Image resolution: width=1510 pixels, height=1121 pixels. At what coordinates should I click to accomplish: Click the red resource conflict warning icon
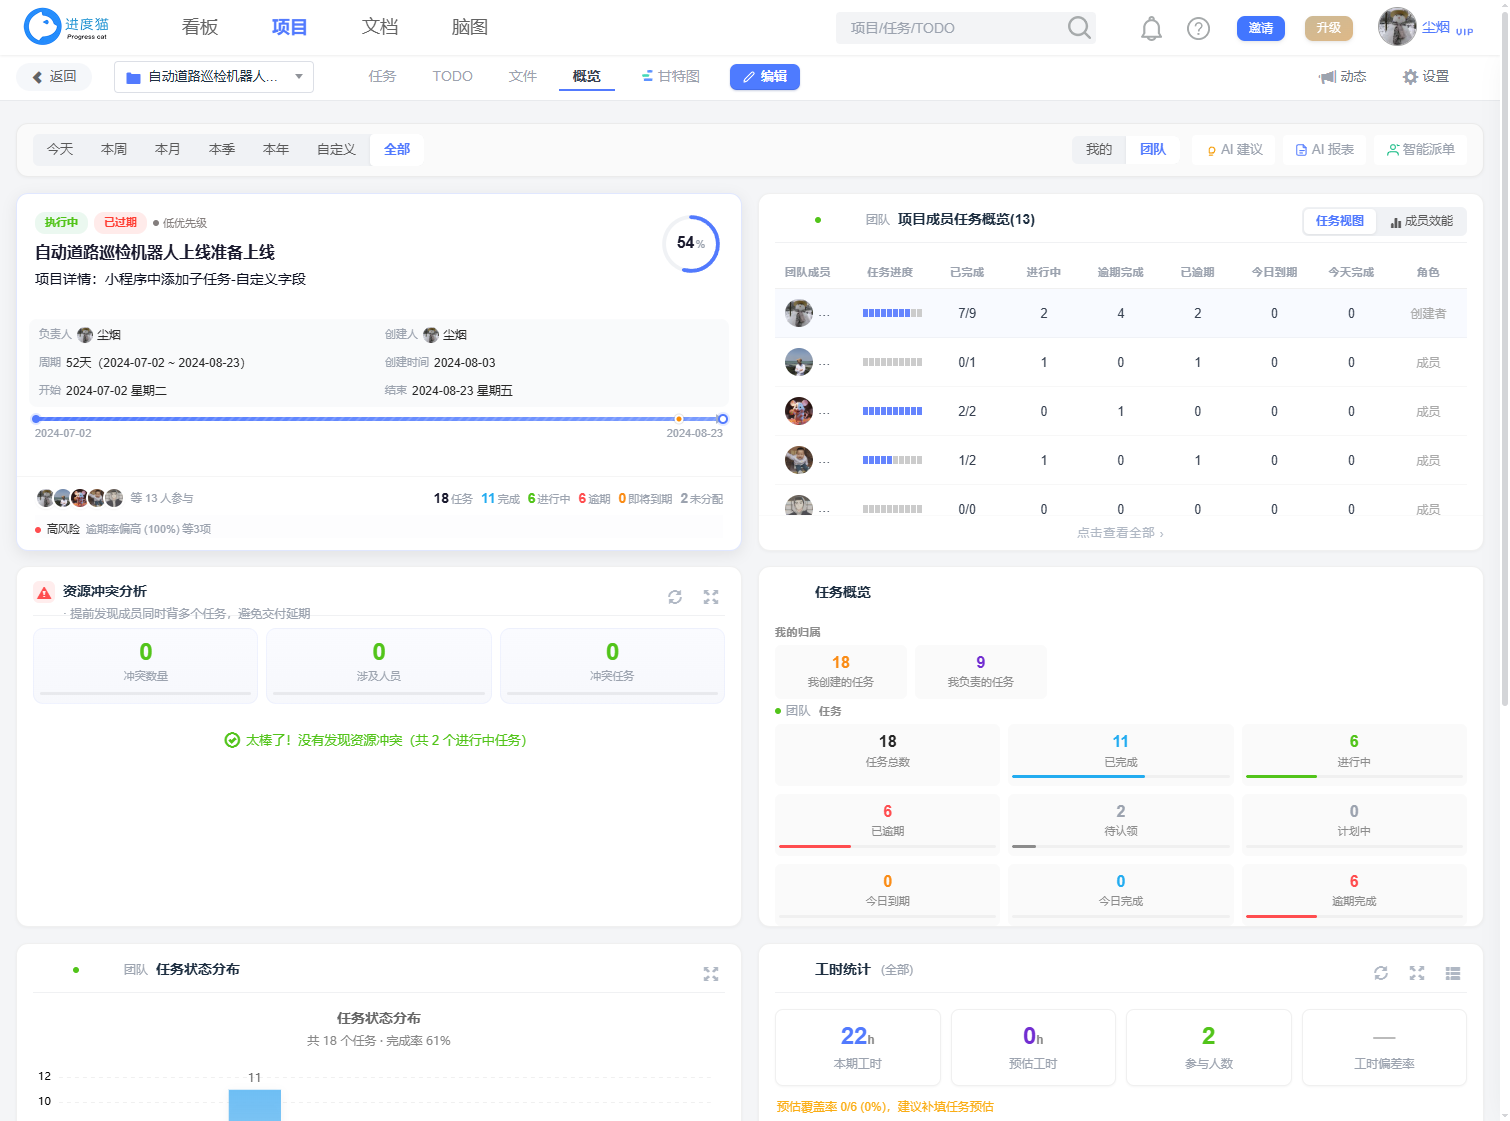point(44,592)
